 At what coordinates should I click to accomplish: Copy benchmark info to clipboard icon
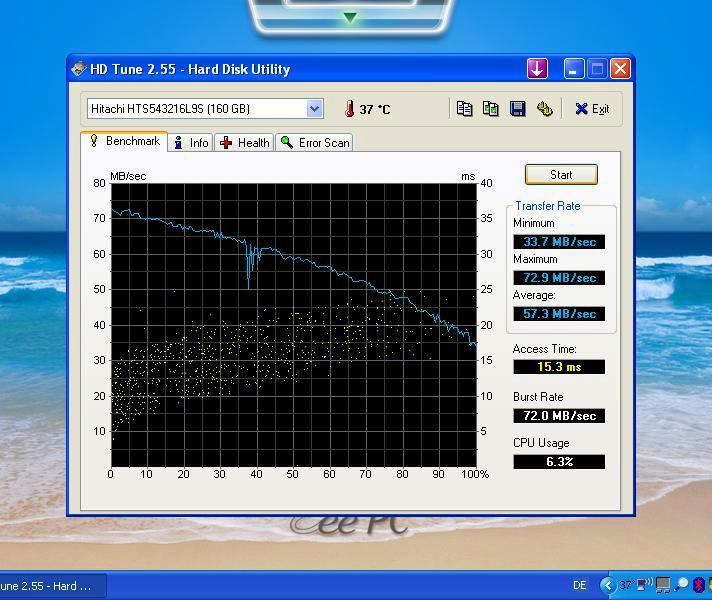click(x=464, y=109)
